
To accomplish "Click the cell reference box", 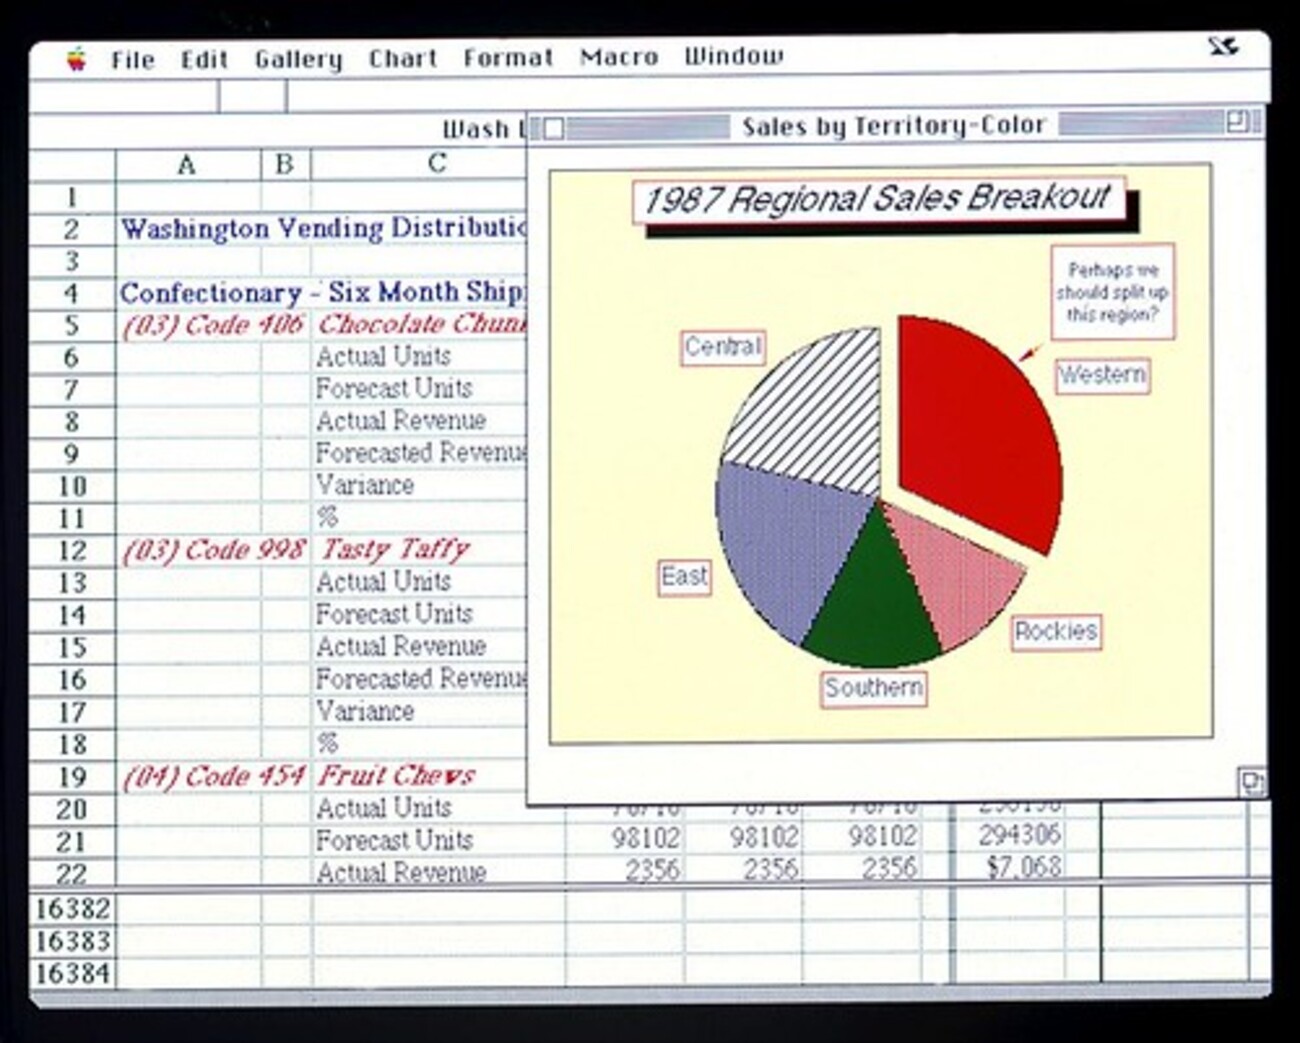I will pos(124,96).
